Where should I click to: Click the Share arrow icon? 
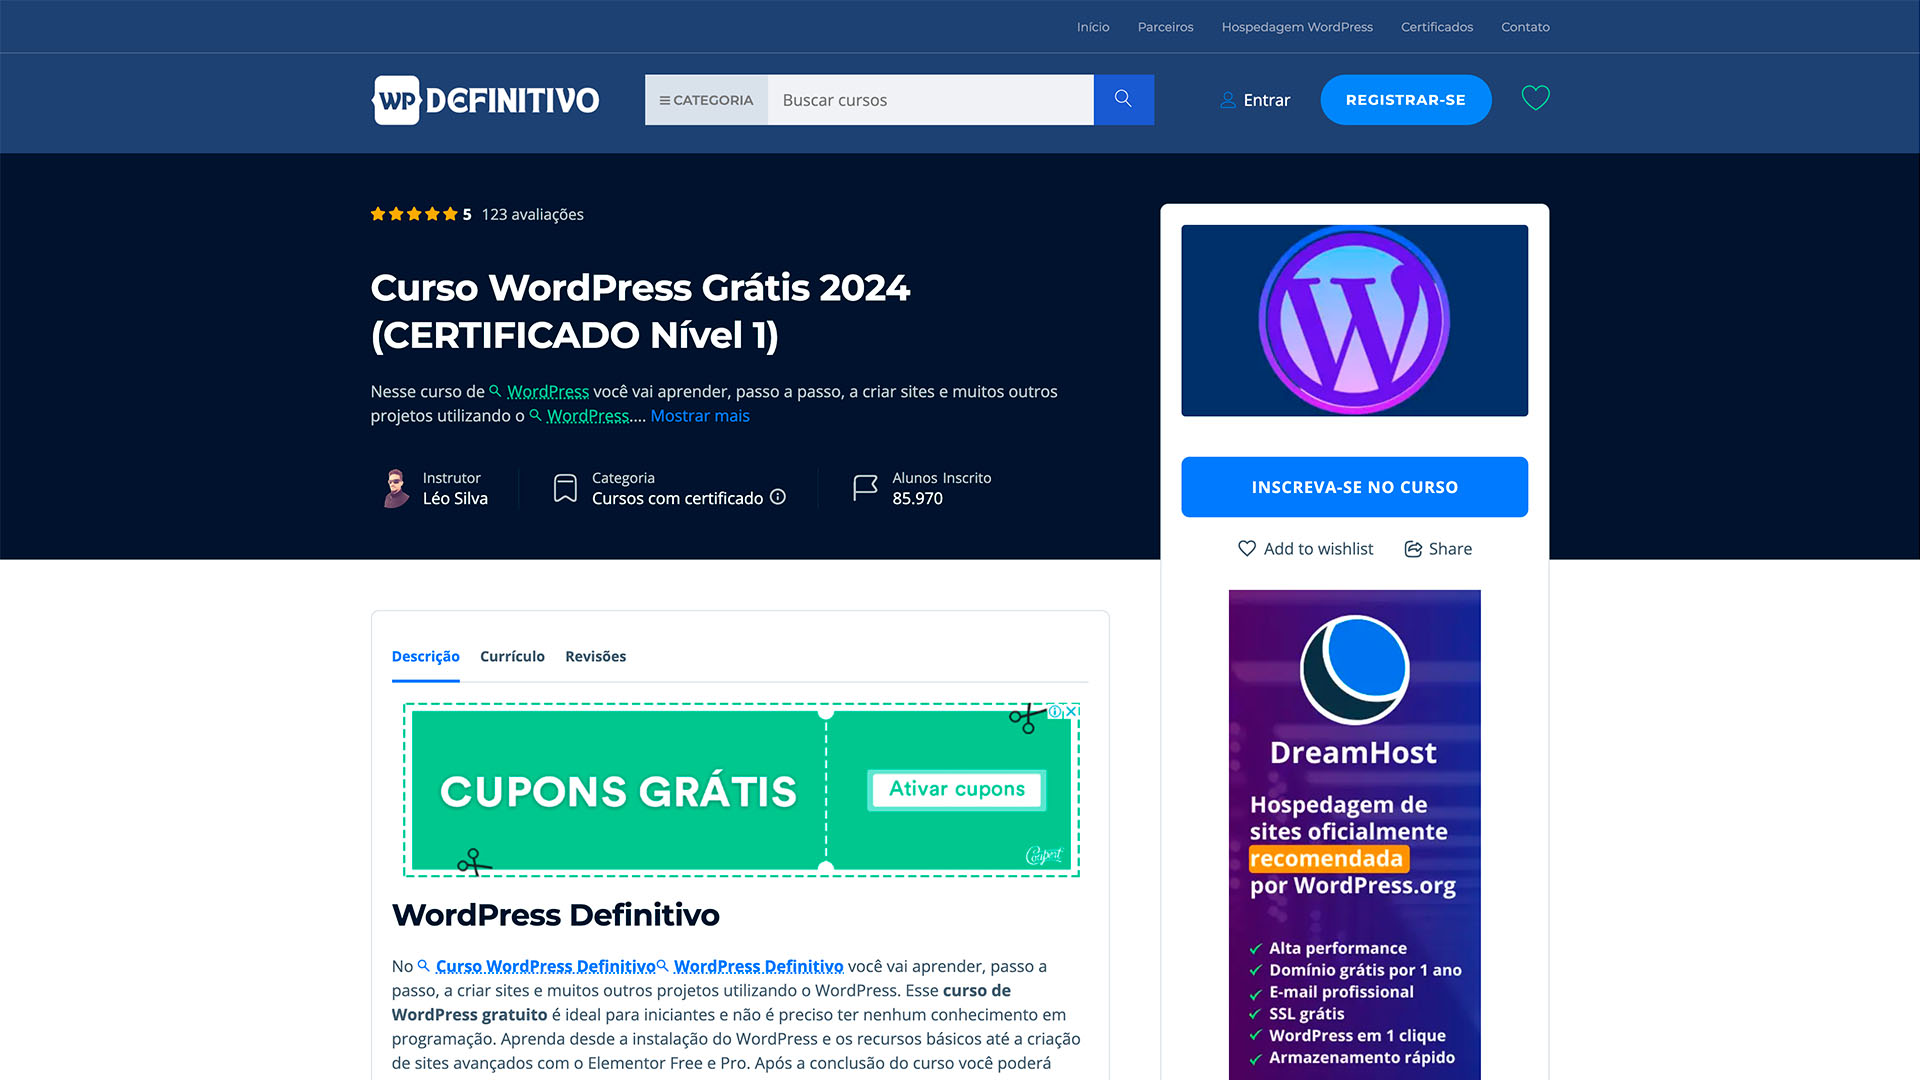[x=1413, y=549]
